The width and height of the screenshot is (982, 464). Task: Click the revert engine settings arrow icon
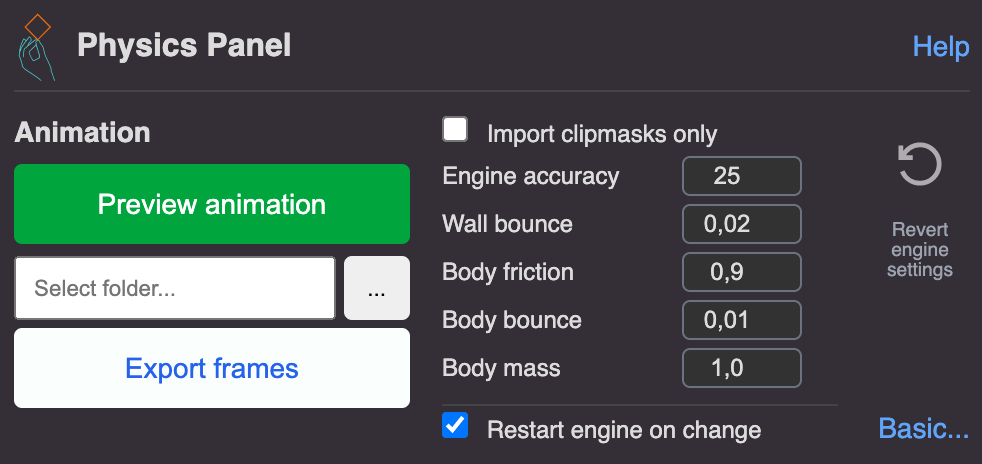[919, 165]
